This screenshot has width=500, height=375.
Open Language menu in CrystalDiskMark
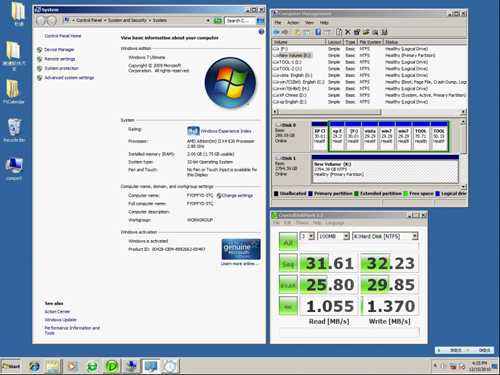[x=335, y=223]
